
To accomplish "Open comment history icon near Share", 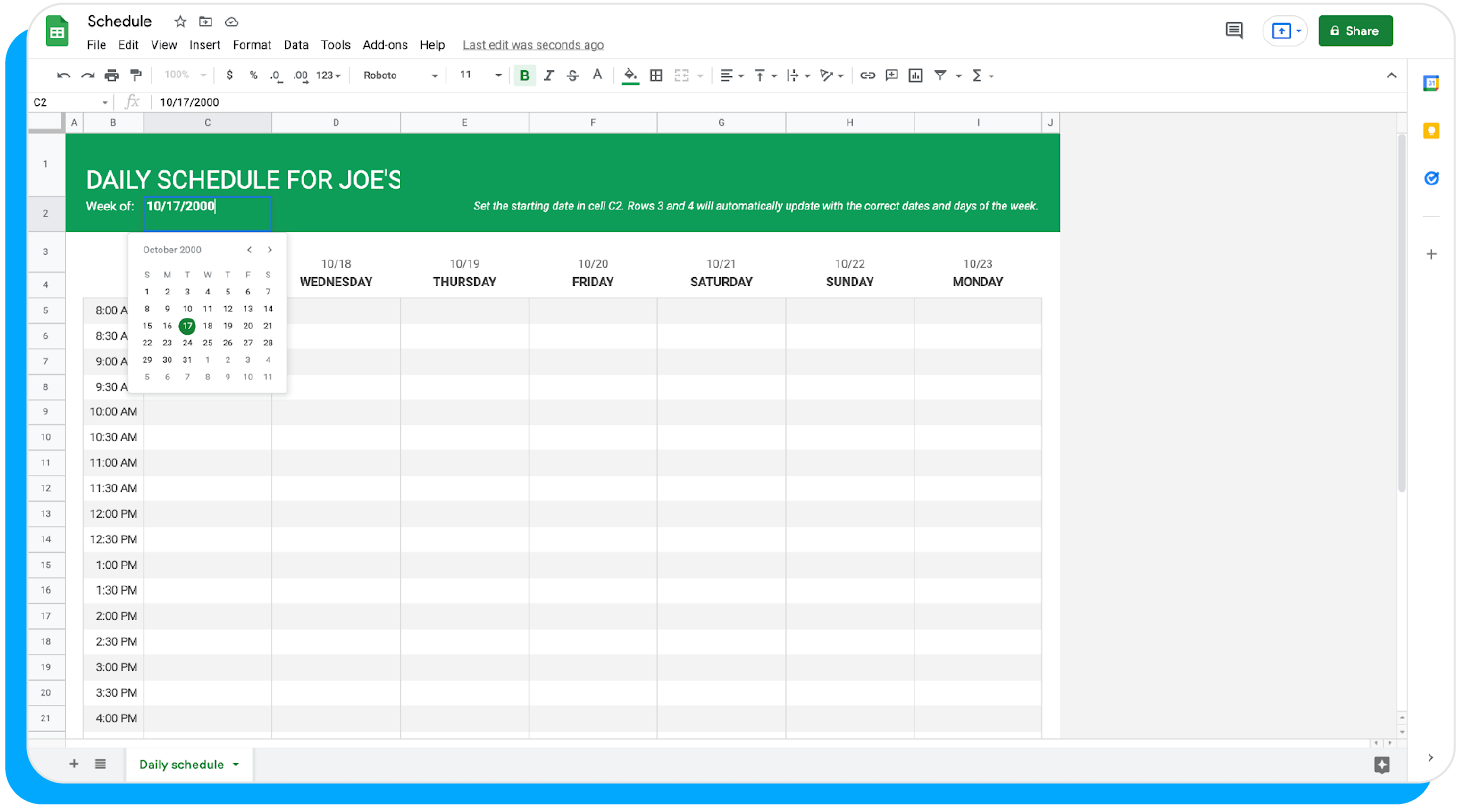I will pos(1234,31).
